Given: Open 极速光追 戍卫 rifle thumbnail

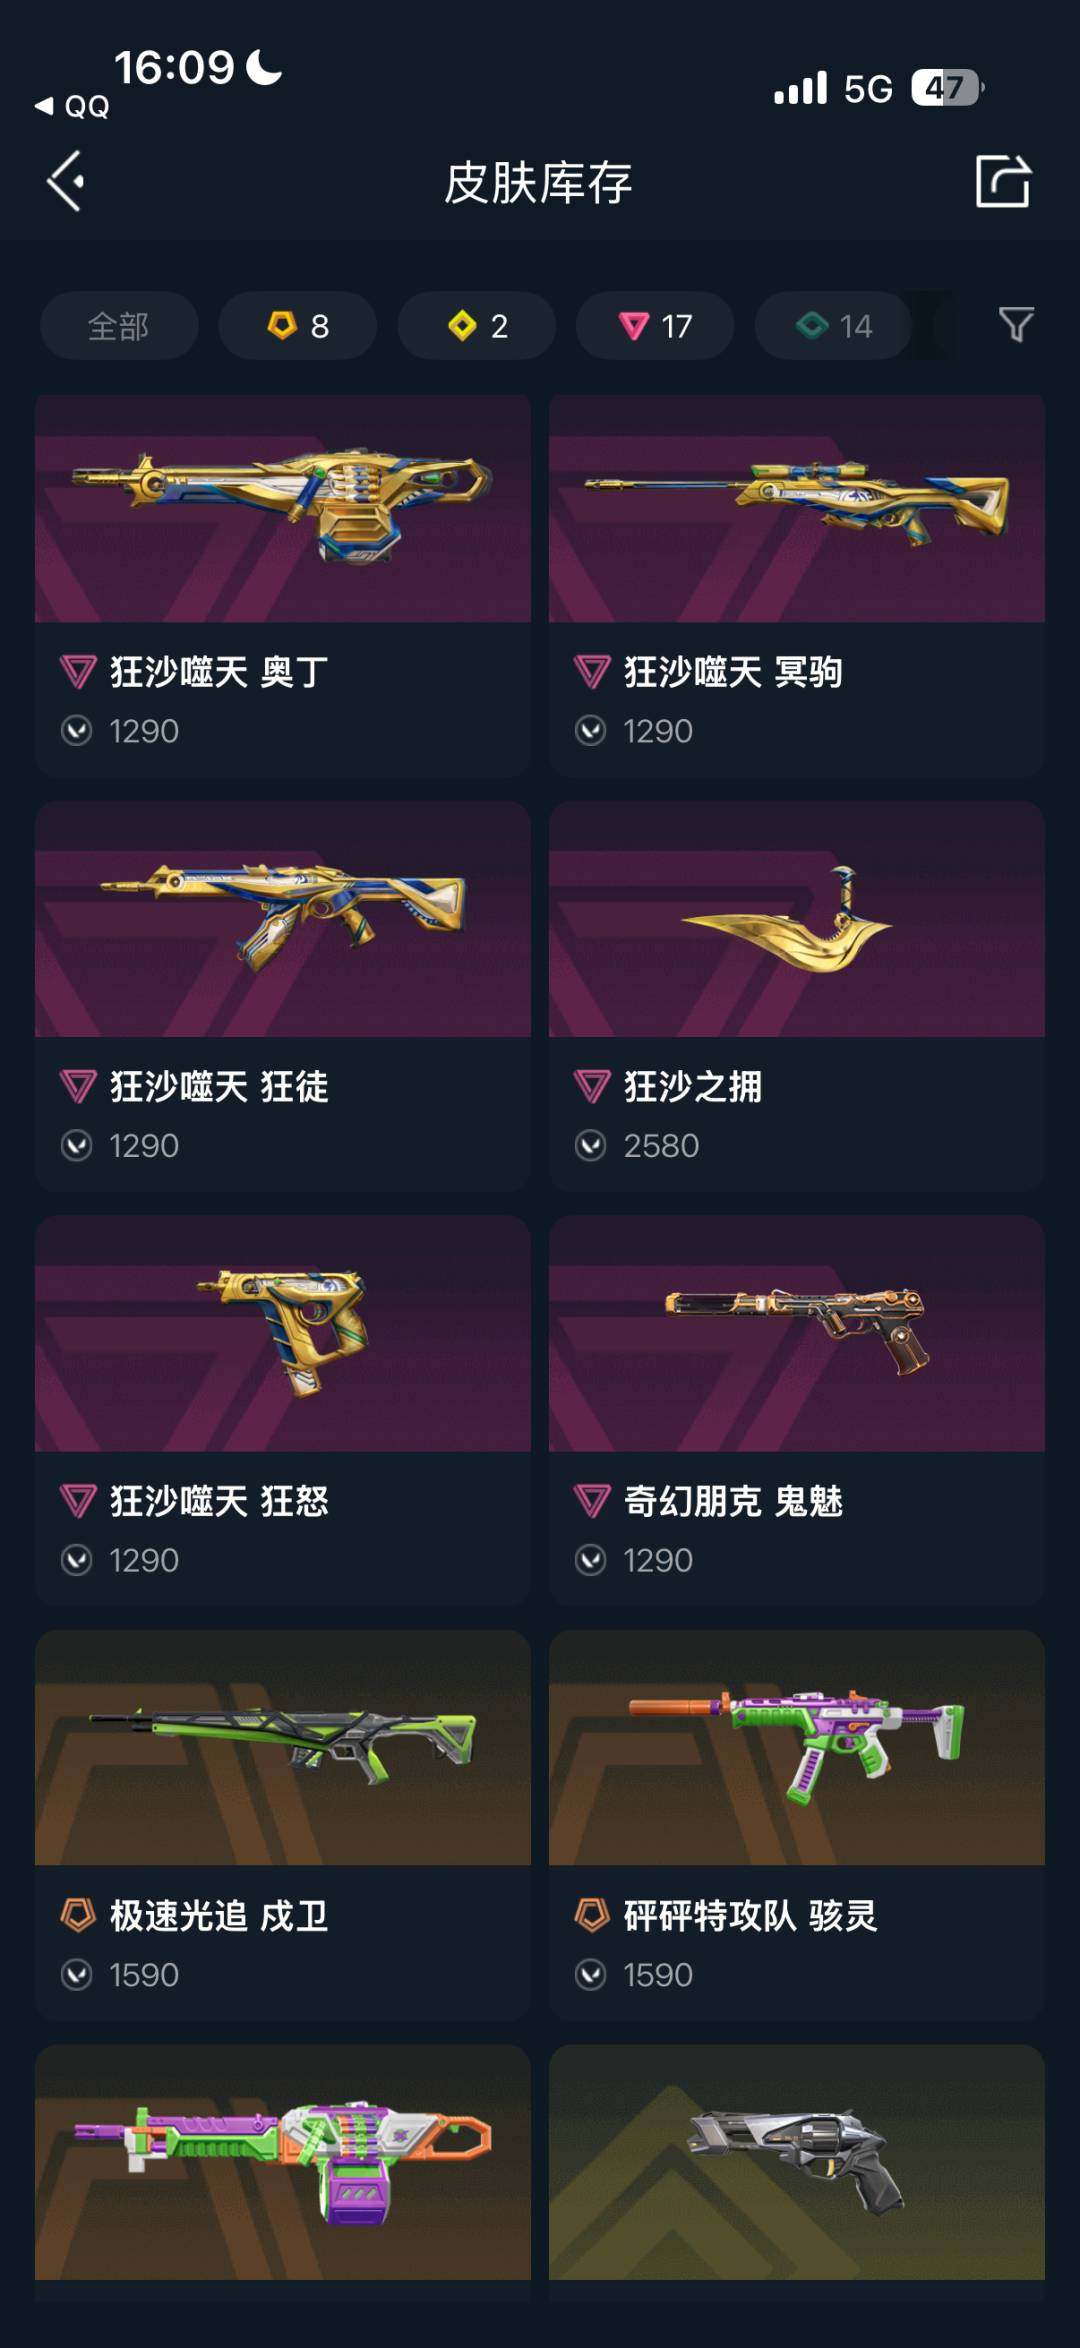Looking at the screenshot, I should [x=283, y=1748].
